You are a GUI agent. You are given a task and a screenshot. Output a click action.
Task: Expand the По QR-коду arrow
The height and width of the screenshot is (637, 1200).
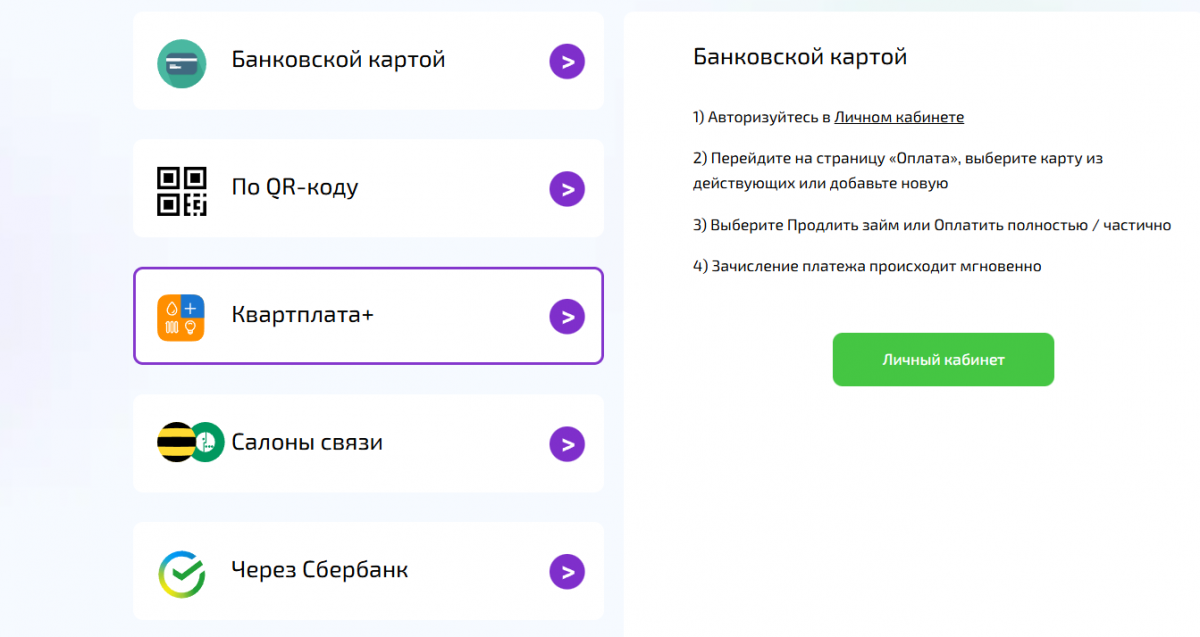pos(567,189)
